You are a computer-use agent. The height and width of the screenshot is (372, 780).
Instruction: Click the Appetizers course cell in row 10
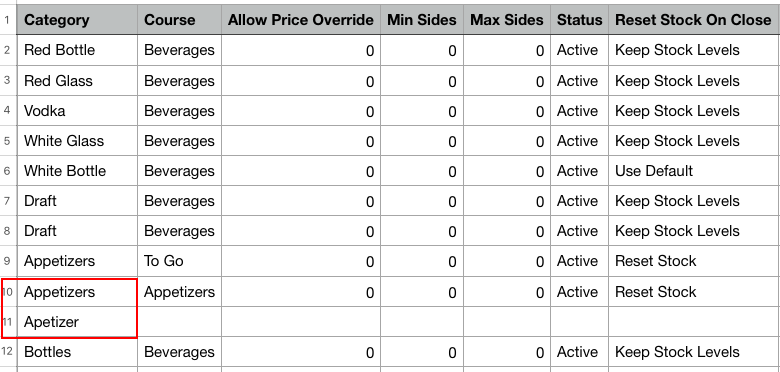point(180,292)
